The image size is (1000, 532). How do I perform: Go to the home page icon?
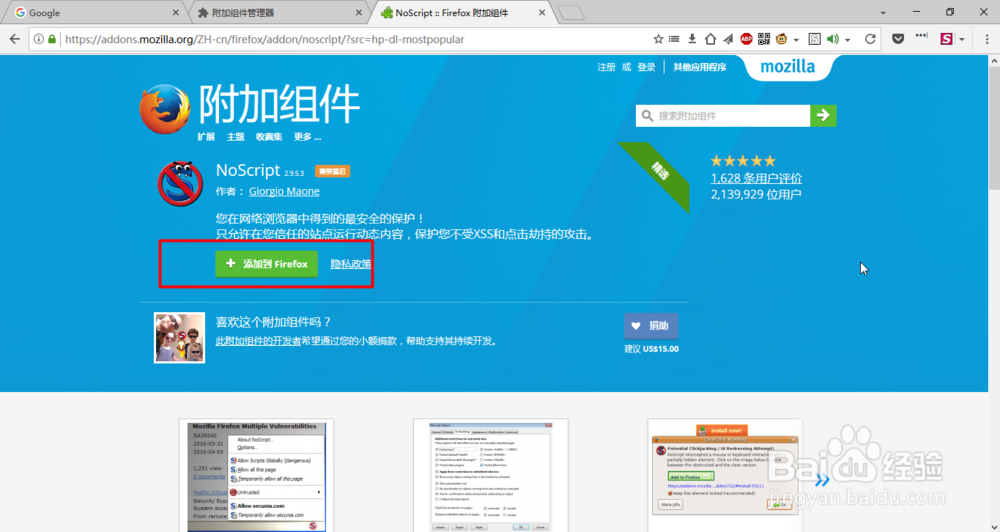[x=710, y=40]
